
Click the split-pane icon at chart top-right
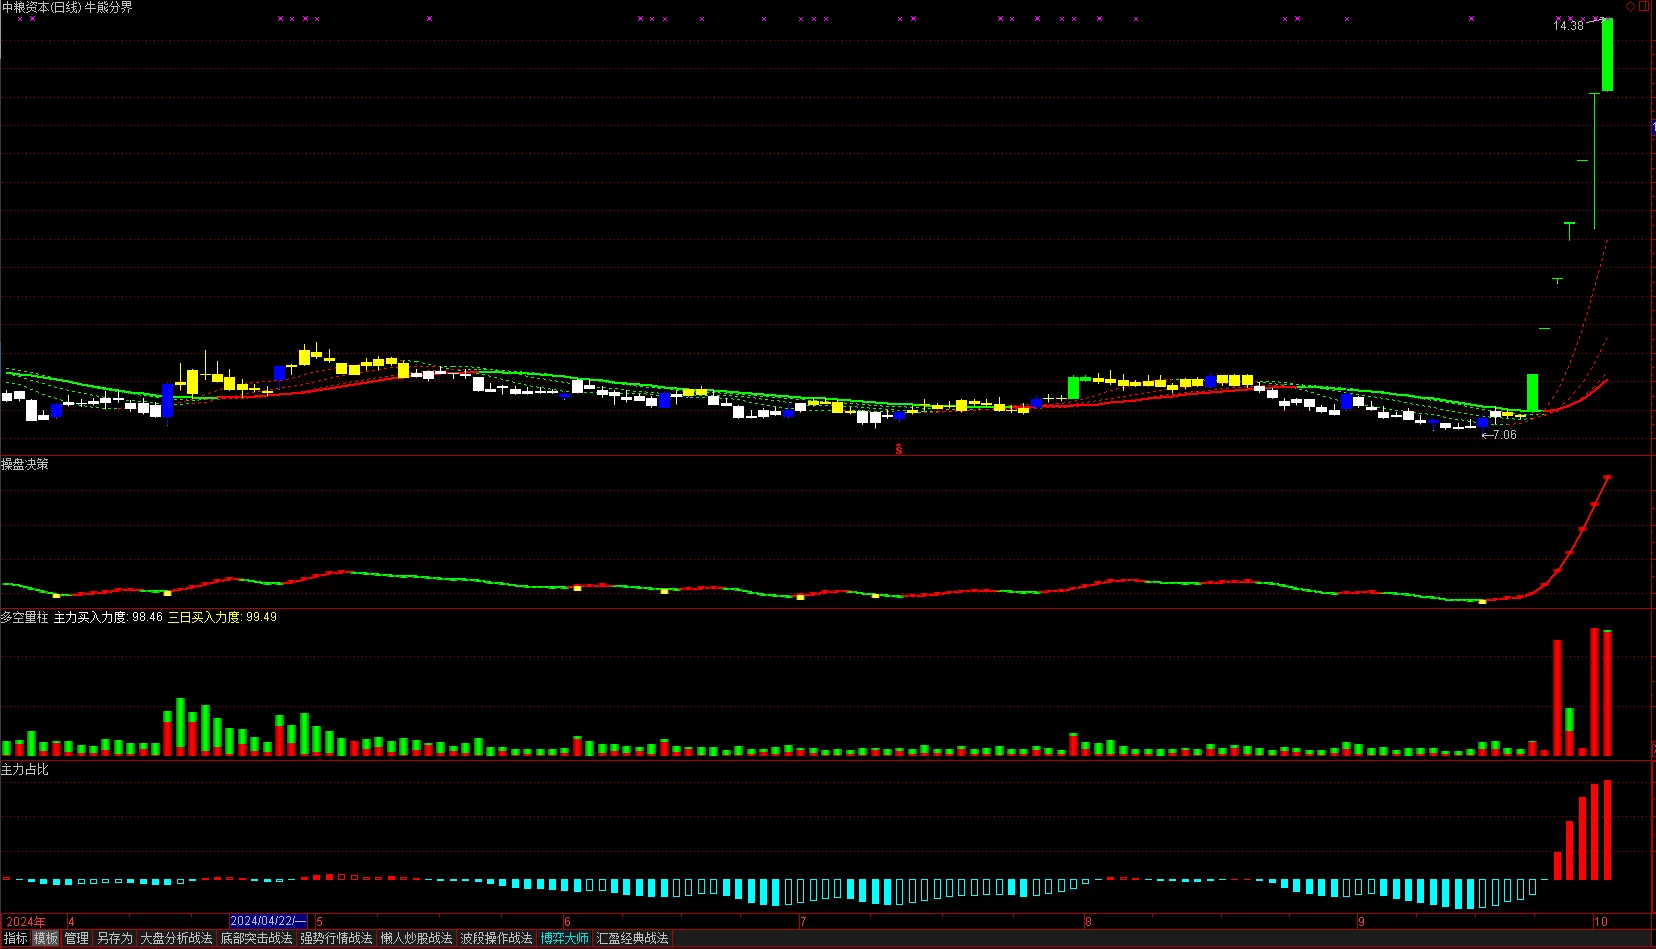[x=1644, y=6]
